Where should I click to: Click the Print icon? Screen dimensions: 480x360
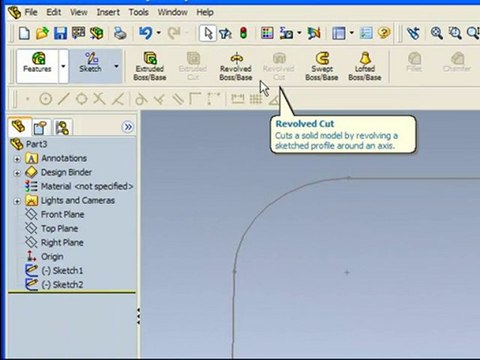tap(120, 33)
